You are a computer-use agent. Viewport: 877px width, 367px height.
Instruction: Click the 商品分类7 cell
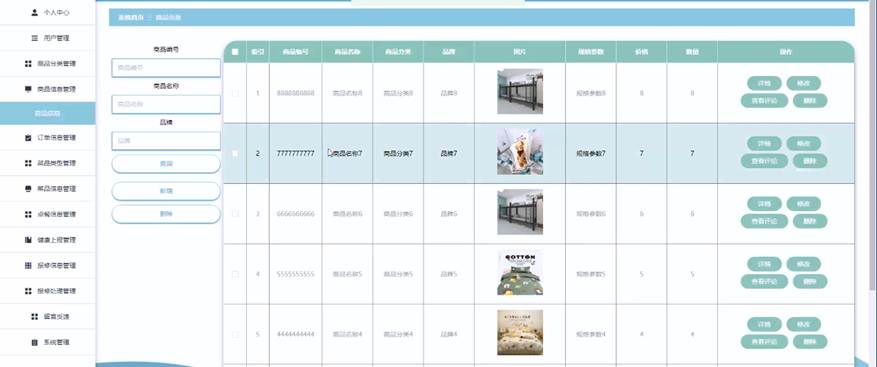click(x=398, y=153)
